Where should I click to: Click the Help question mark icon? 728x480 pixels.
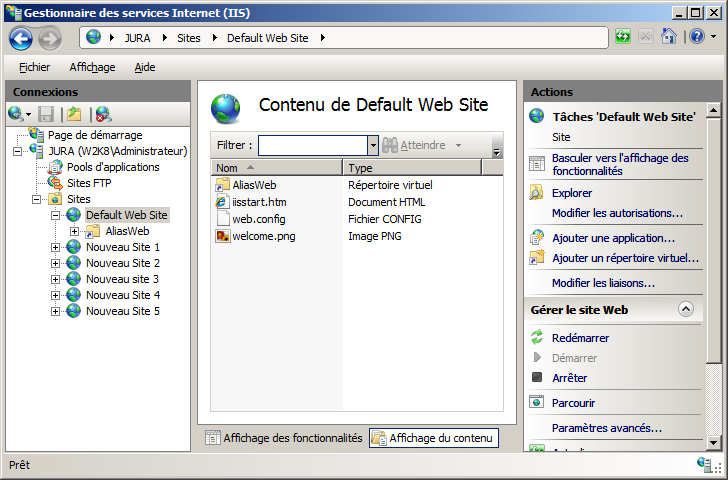(696, 37)
